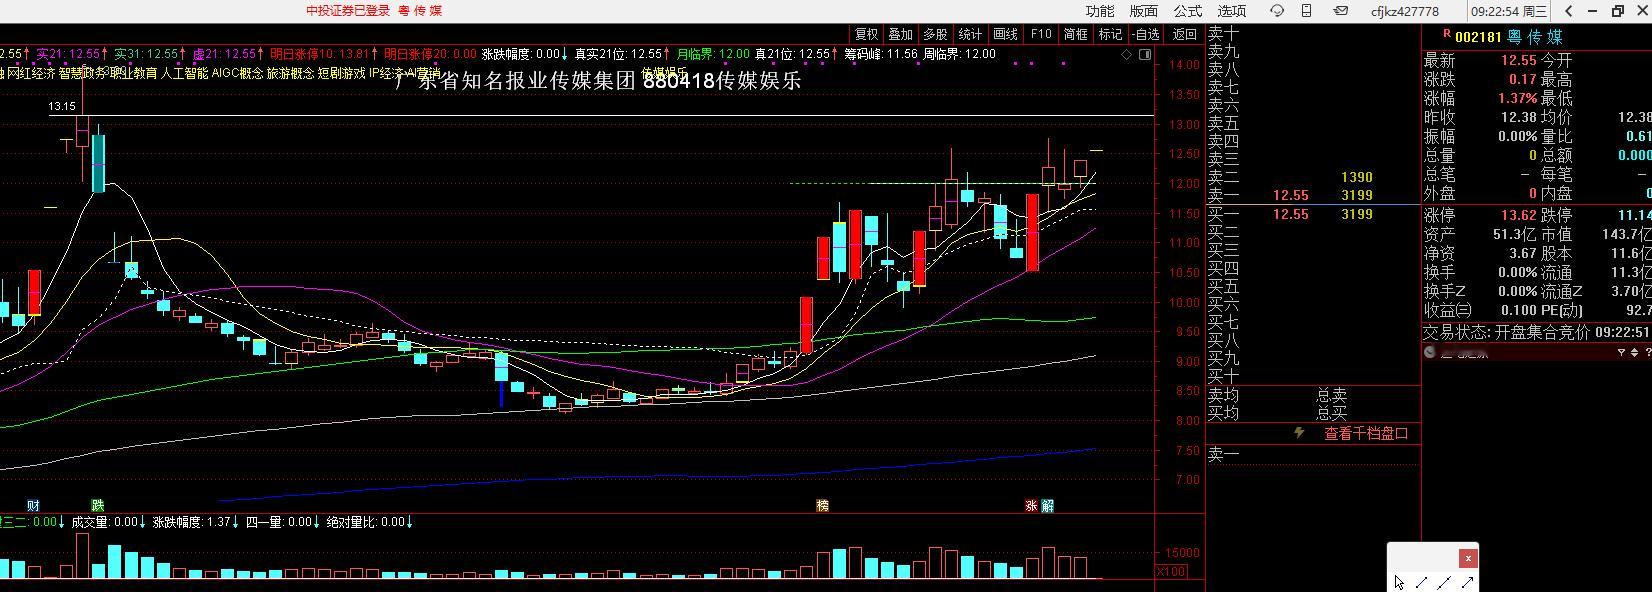Click the 卖一 price 12.55 in order book
Viewport: 1652px width, 592px height.
click(x=1290, y=195)
